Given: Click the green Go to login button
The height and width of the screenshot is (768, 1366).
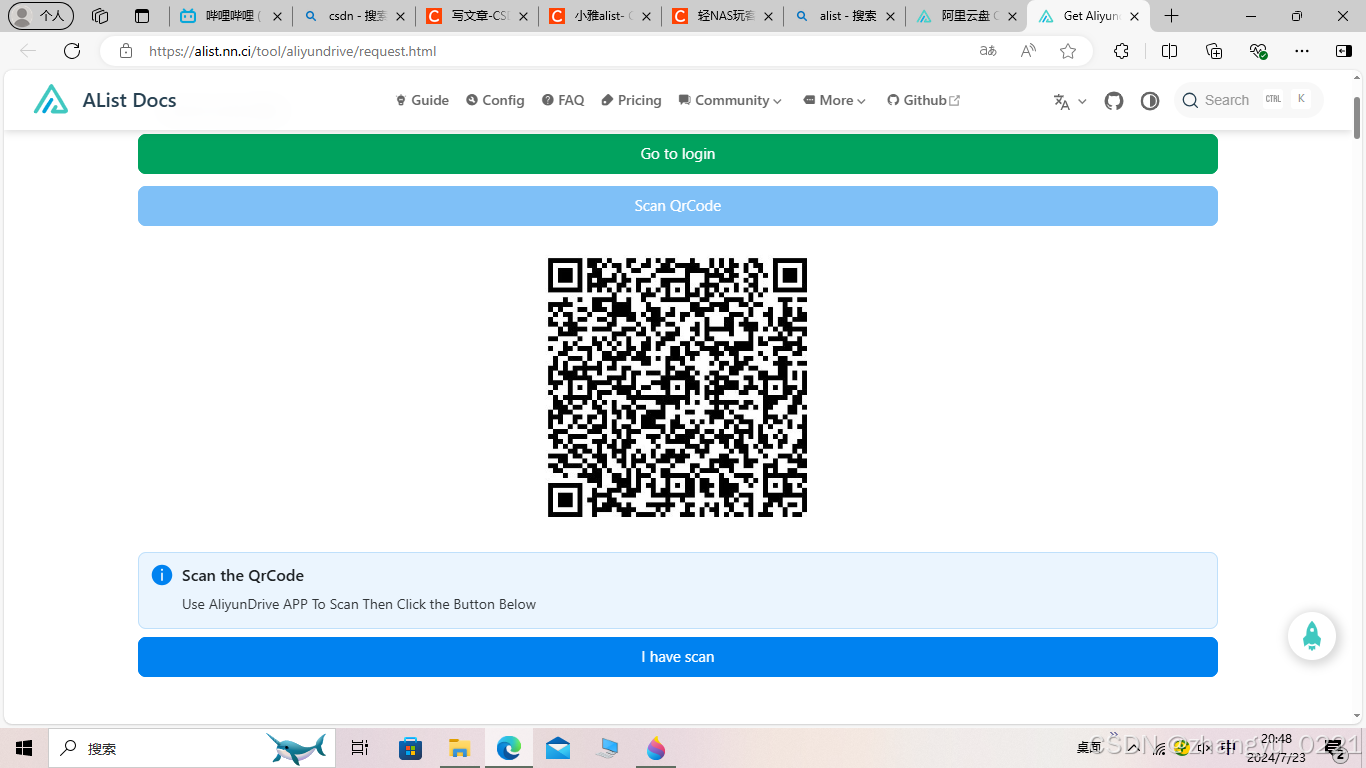Looking at the screenshot, I should click(x=678, y=154).
